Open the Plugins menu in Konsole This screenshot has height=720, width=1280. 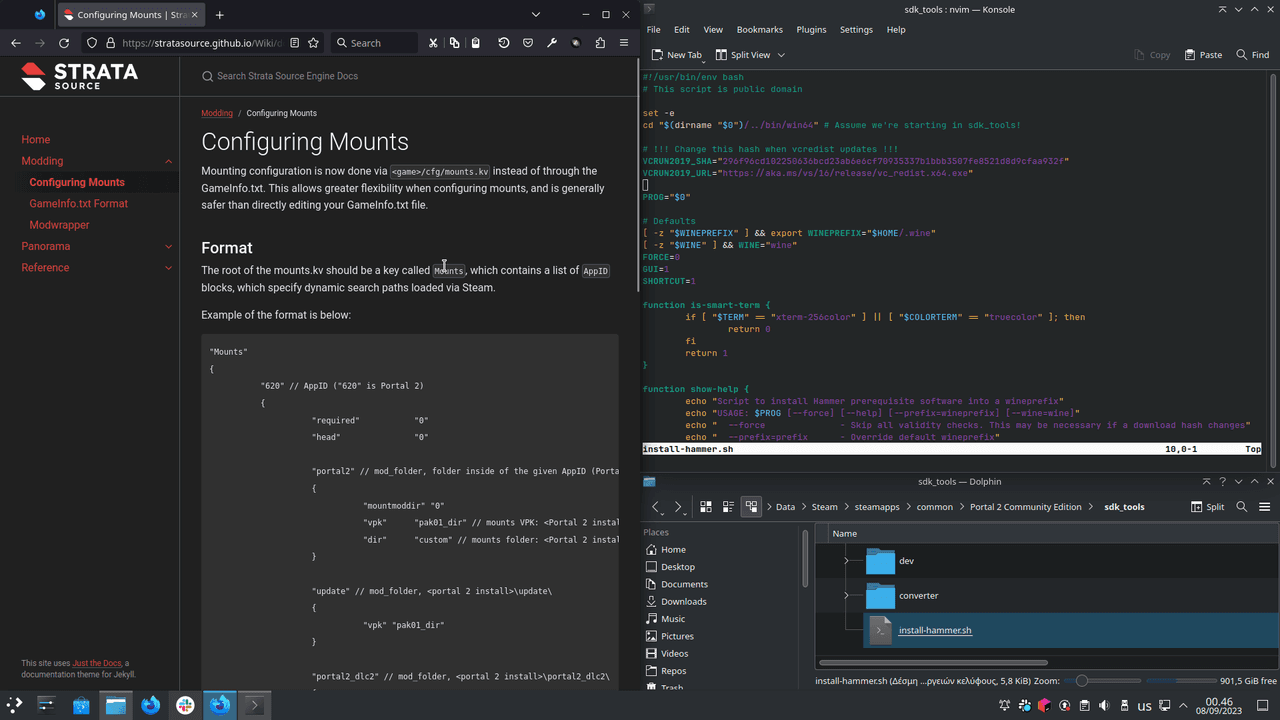[811, 30]
